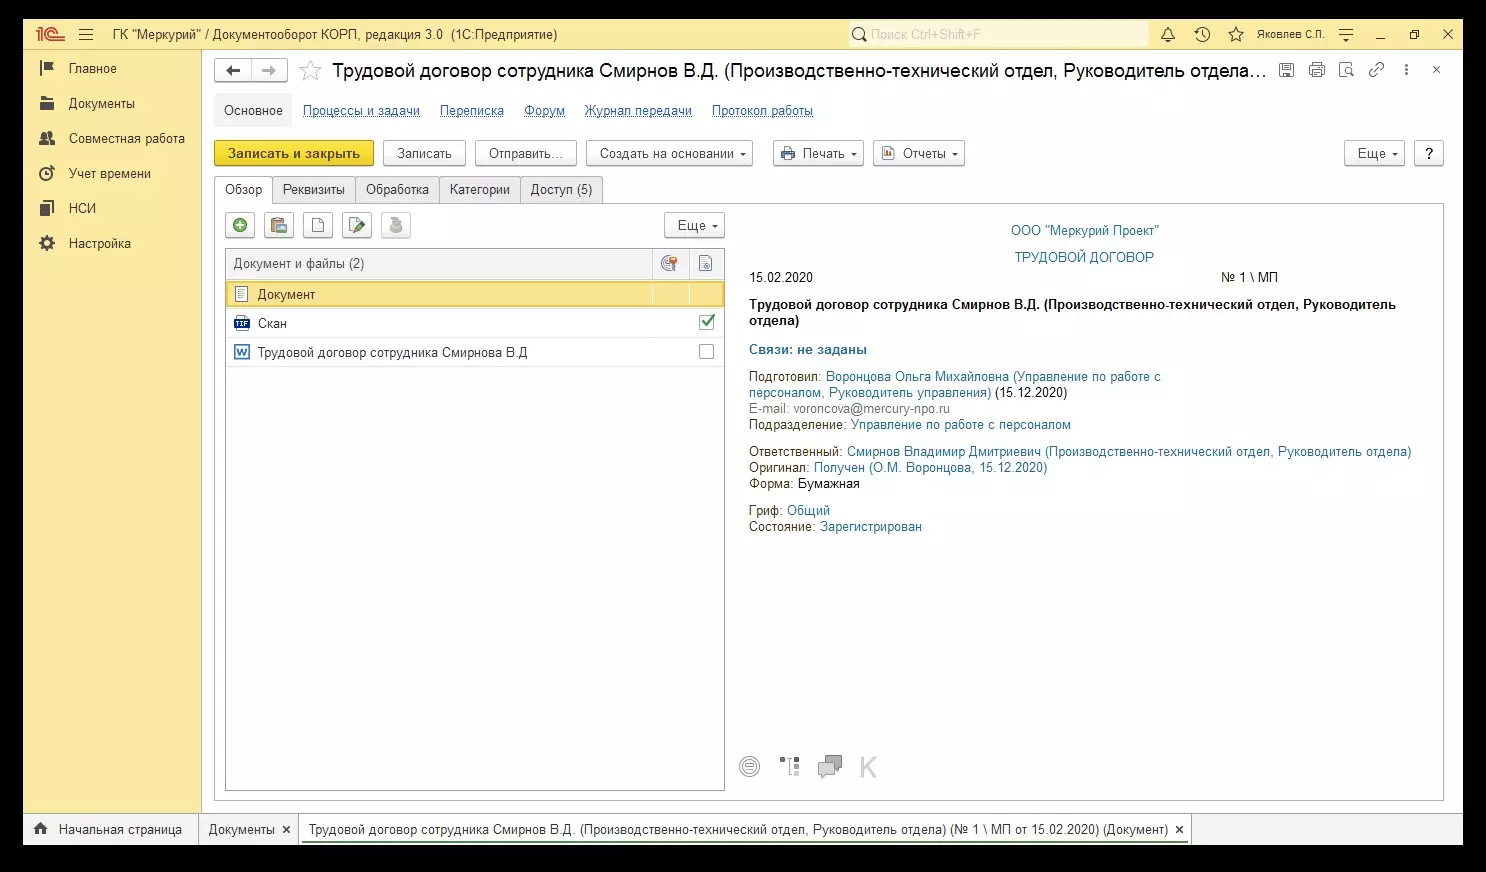1486x872 pixels.
Task: Click the save diskette icon
Action: click(1287, 70)
